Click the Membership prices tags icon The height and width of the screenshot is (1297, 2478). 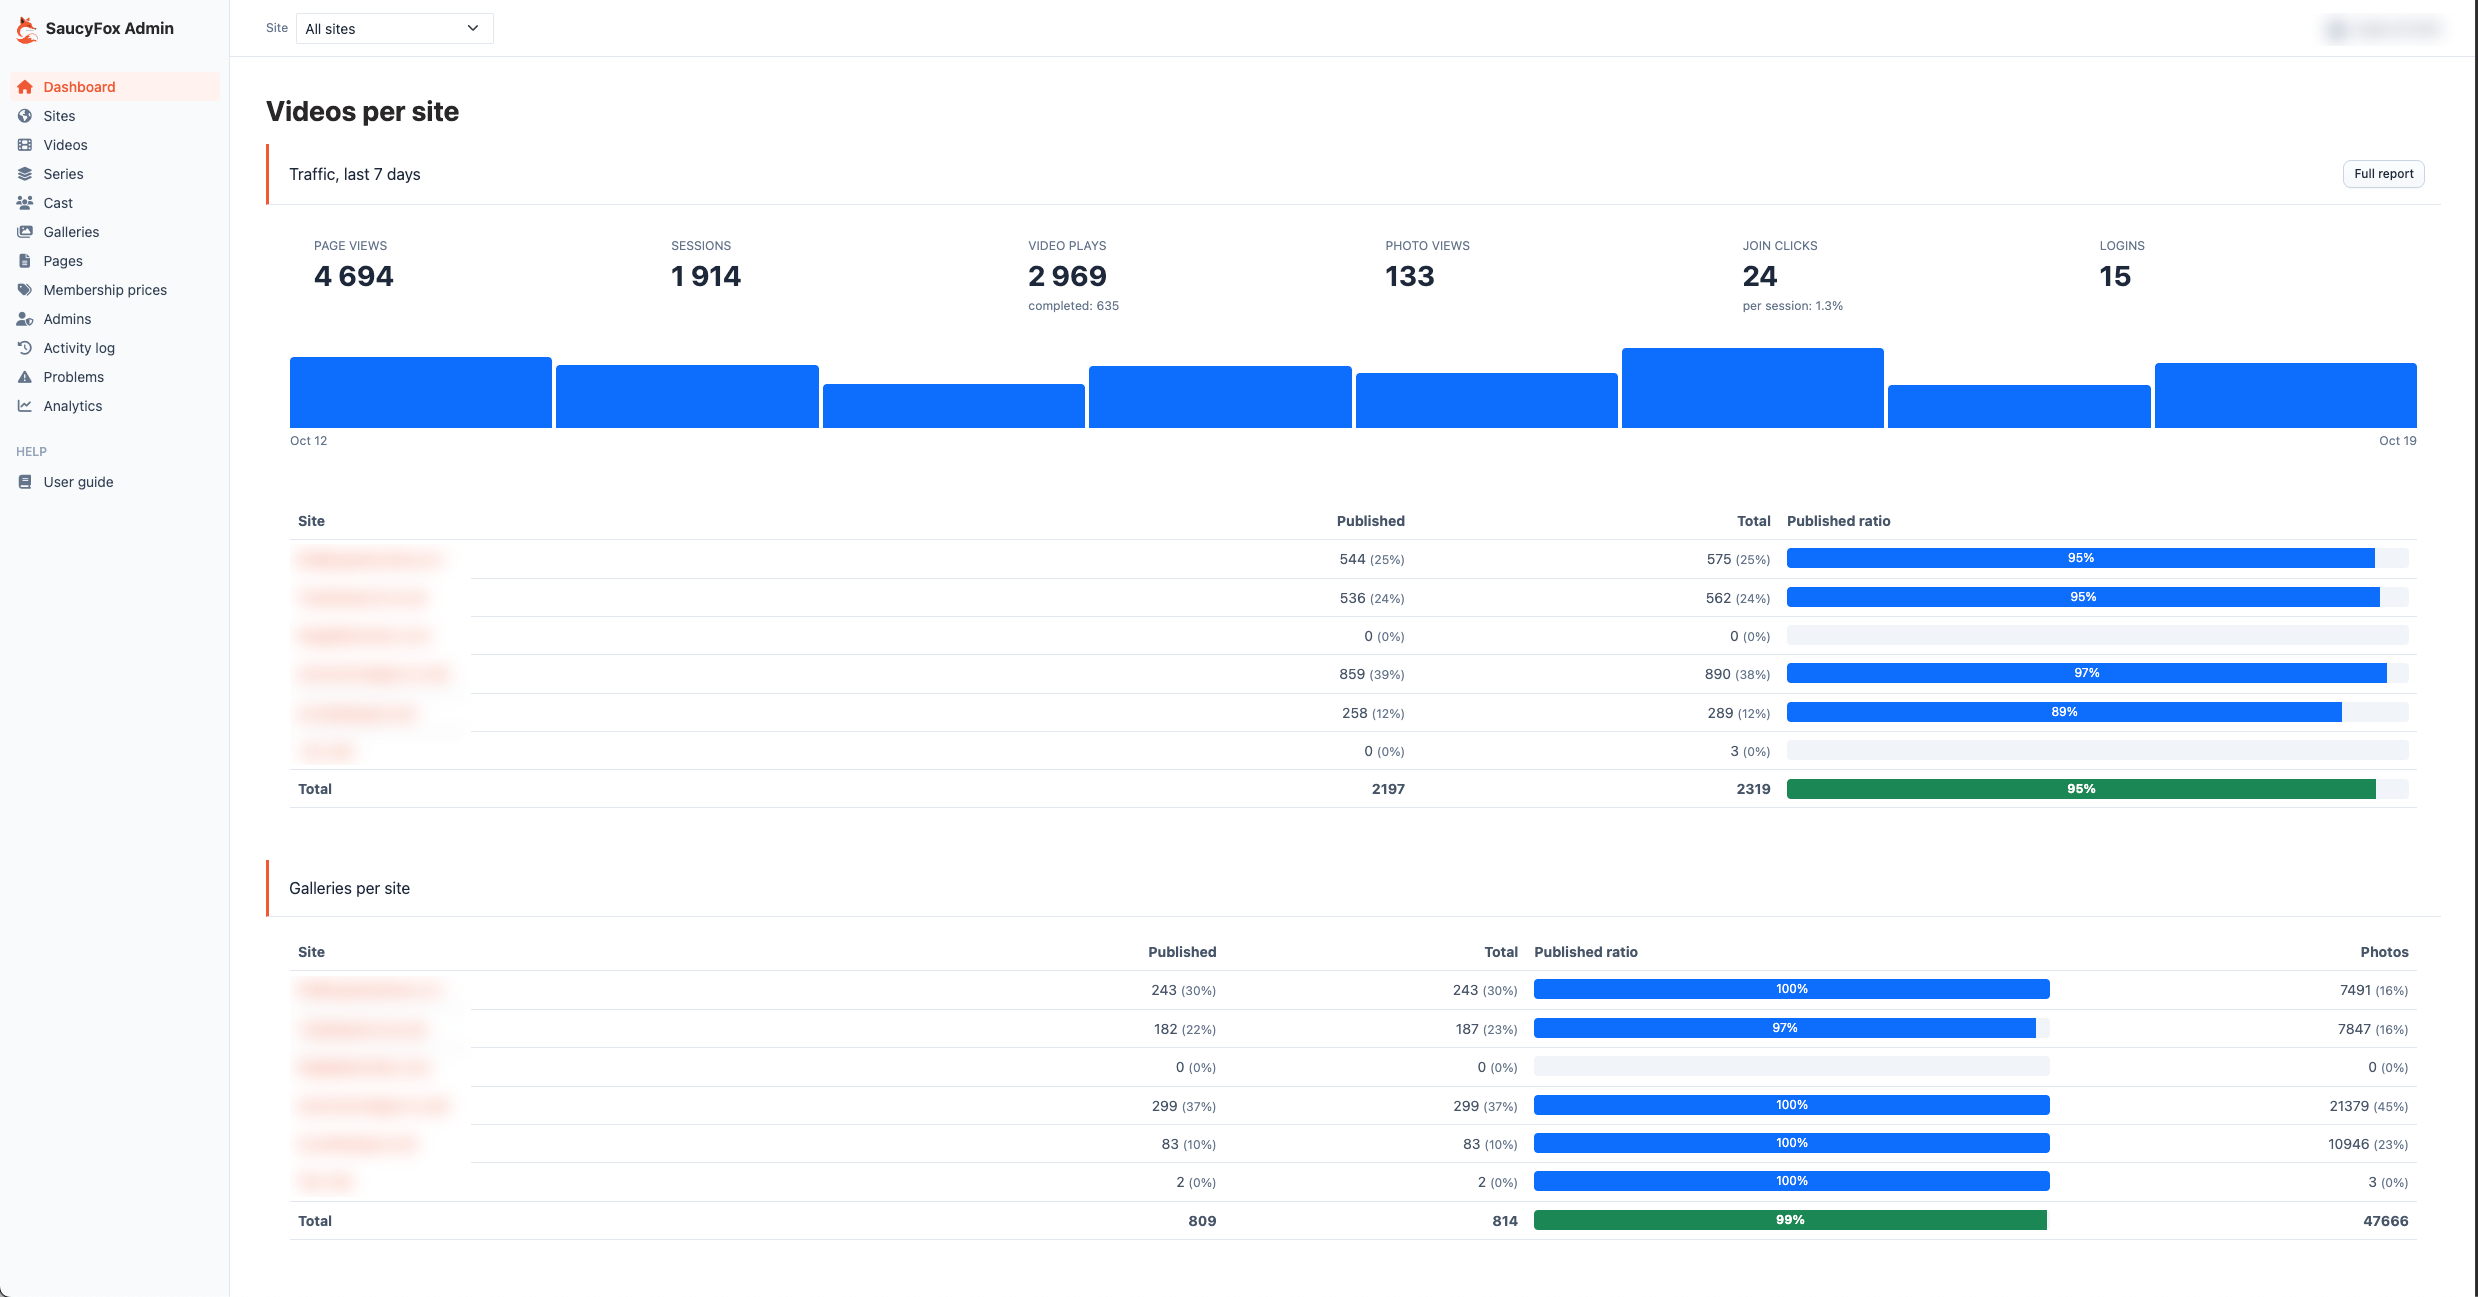tap(25, 290)
